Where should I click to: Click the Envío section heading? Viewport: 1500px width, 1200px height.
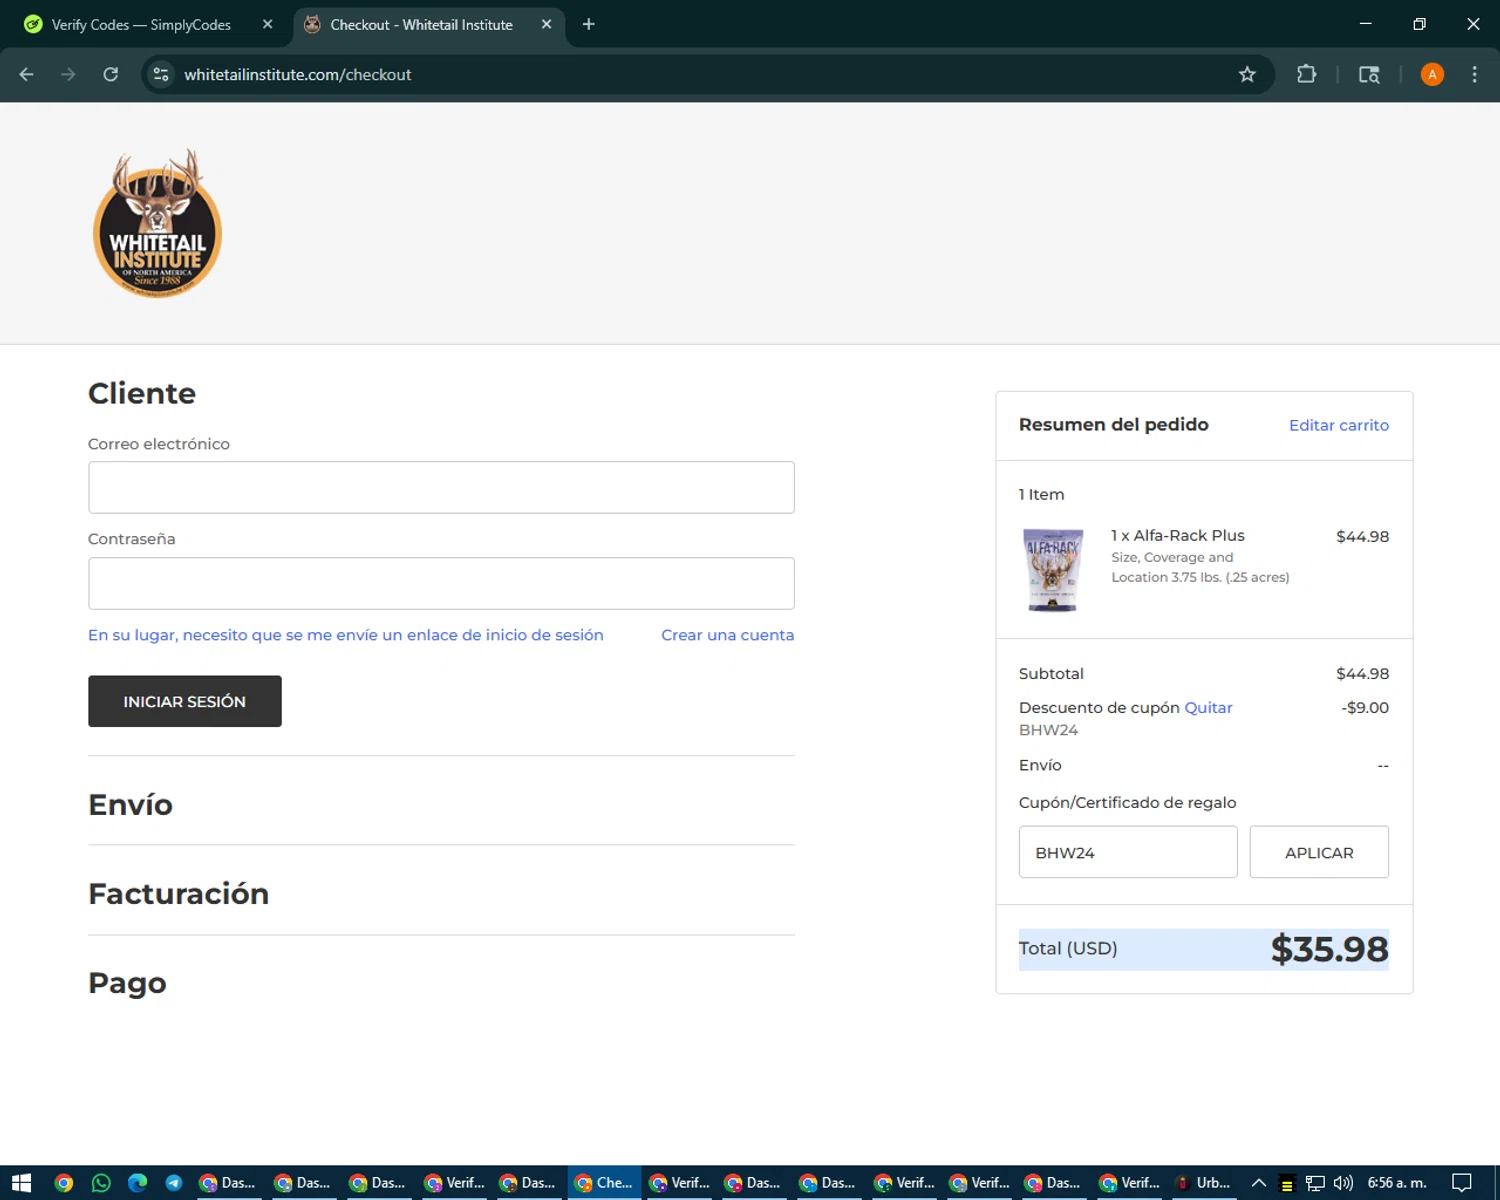coord(130,804)
